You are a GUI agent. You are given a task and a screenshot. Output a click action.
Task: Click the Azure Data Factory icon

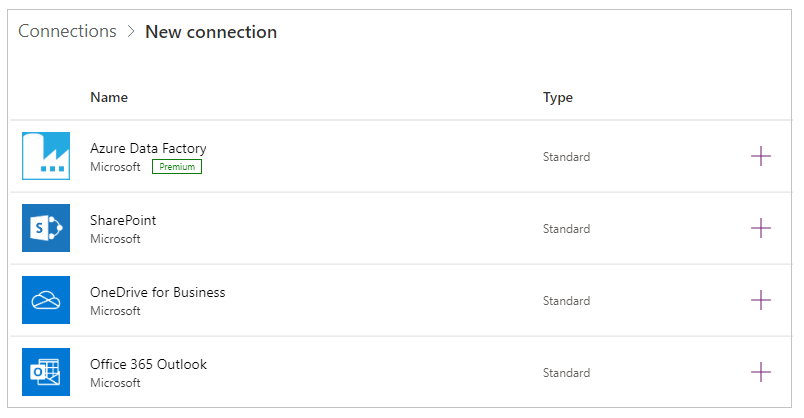(46, 156)
